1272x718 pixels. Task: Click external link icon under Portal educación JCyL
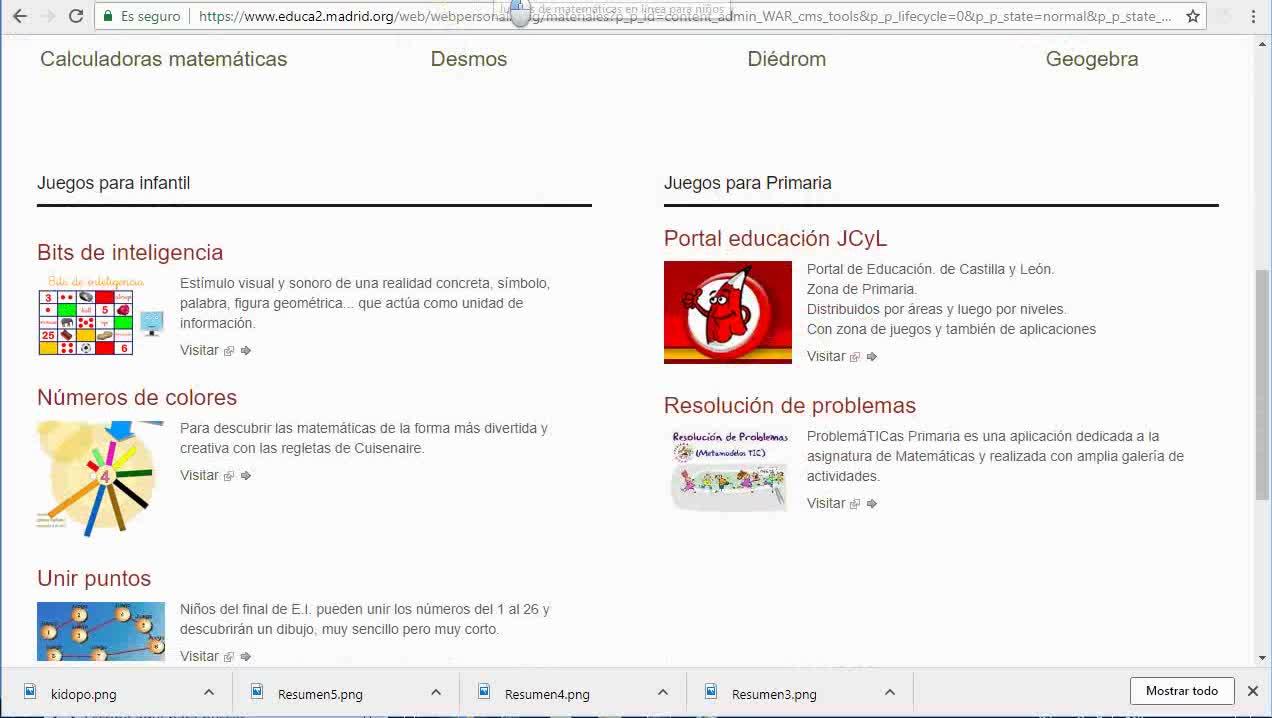855,357
